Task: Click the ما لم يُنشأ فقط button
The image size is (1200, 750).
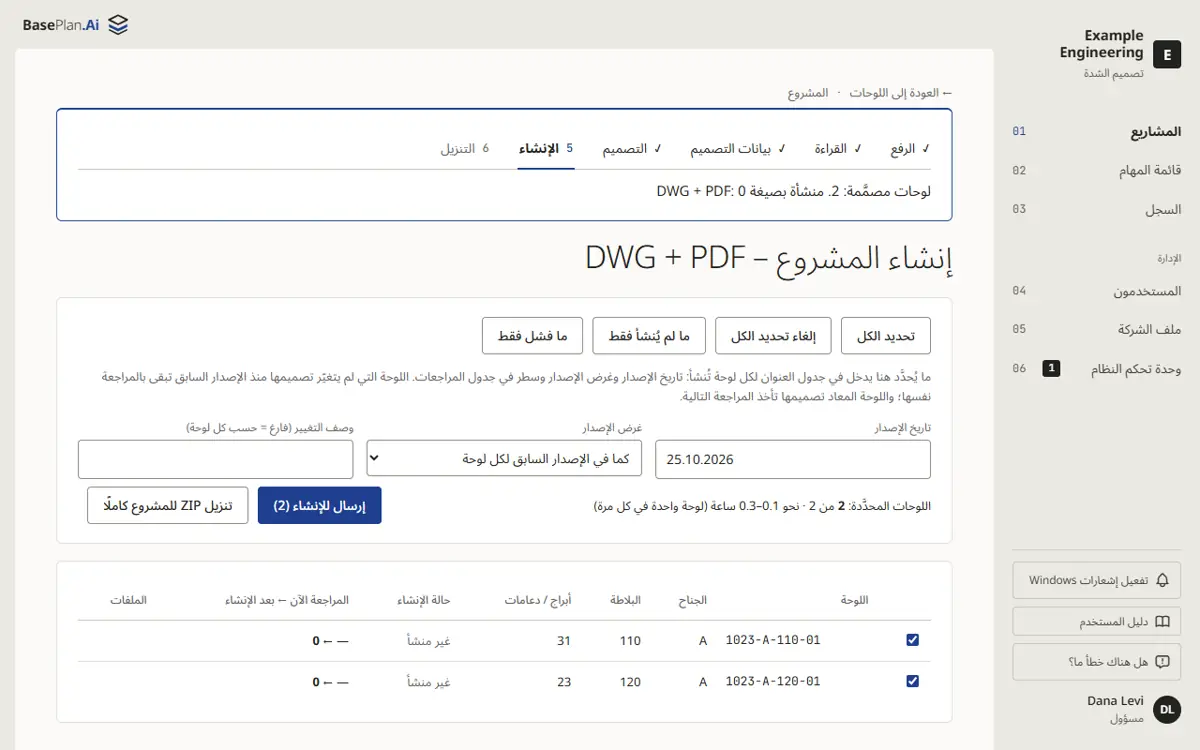Action: pyautogui.click(x=649, y=336)
